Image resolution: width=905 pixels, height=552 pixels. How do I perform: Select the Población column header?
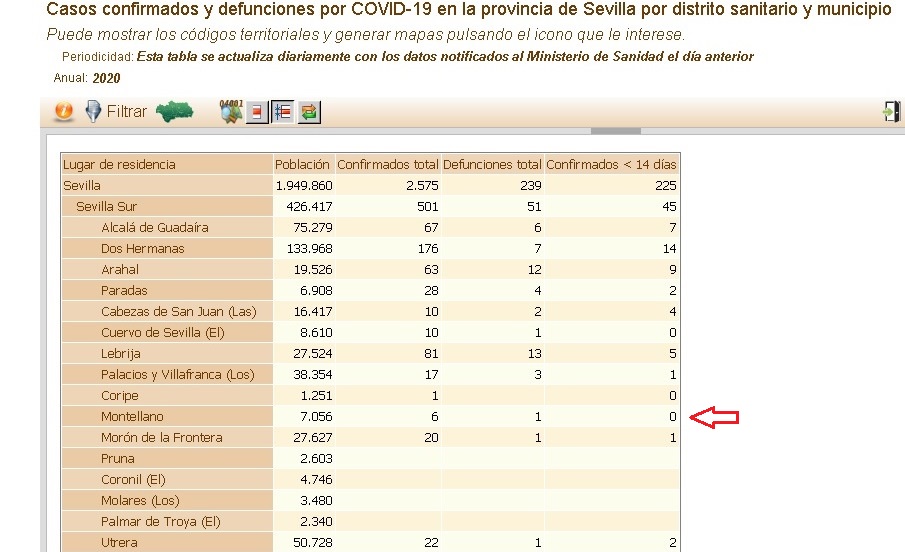pyautogui.click(x=303, y=164)
